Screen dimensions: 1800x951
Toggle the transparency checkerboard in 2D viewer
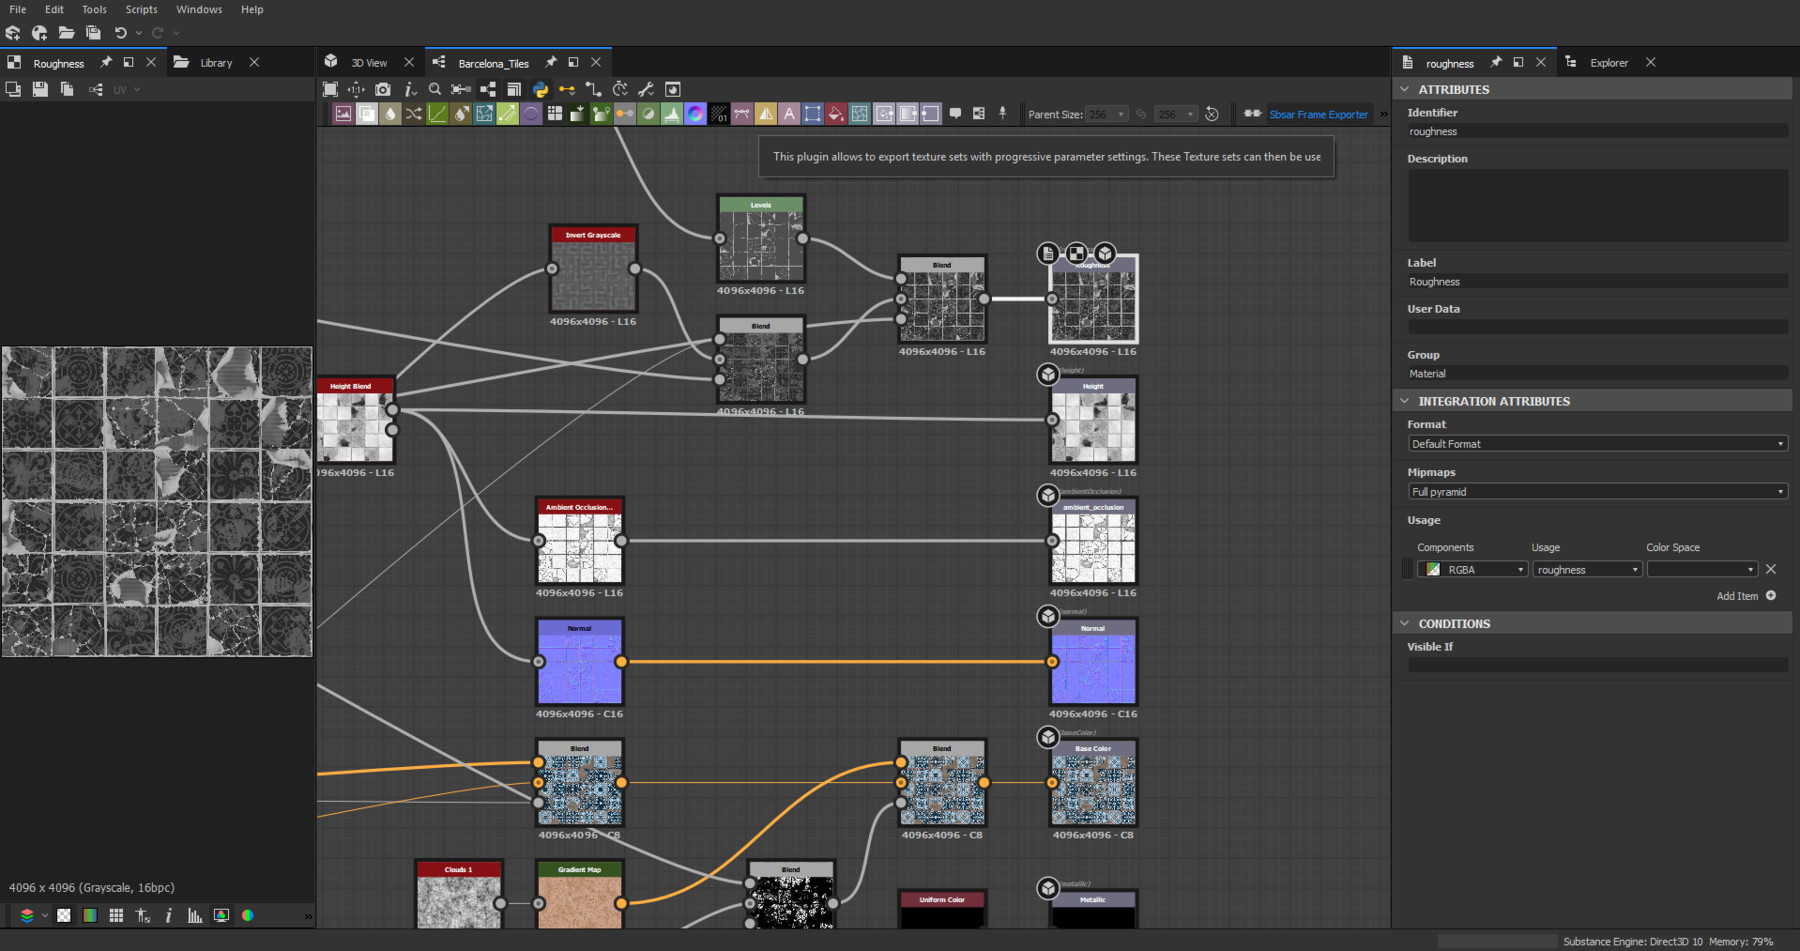[64, 916]
